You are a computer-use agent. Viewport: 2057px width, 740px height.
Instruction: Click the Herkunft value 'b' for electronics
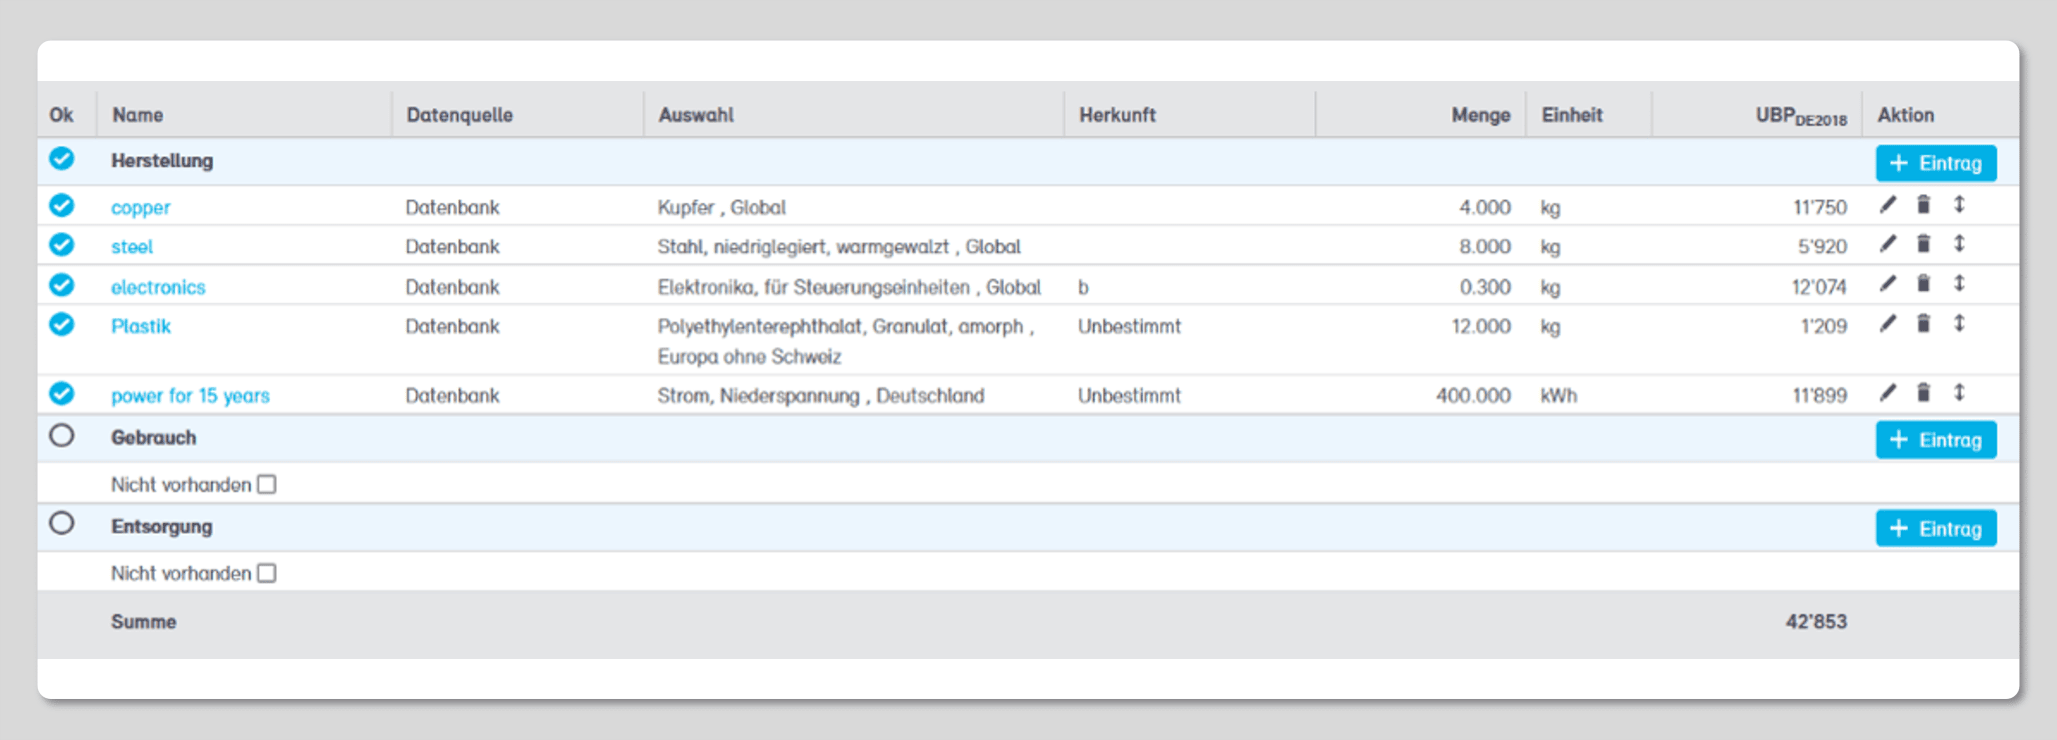pos(1083,288)
